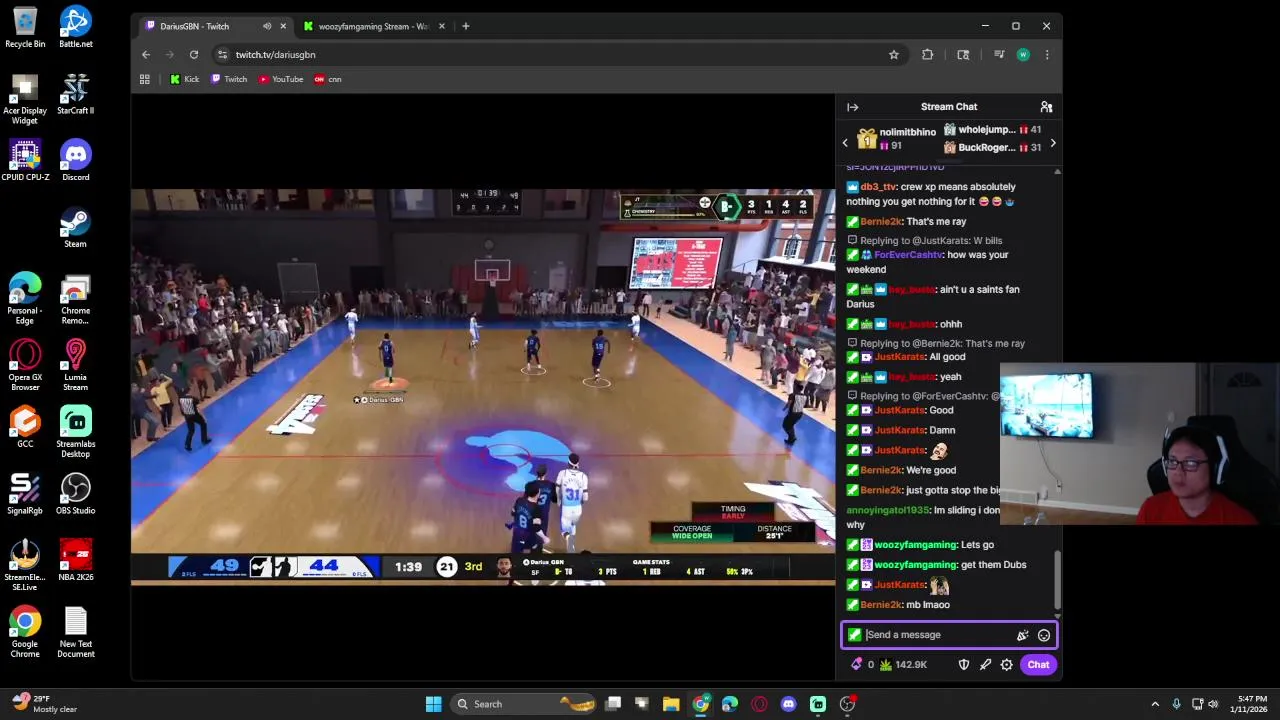Open Chrome three-dot menu
Image resolution: width=1280 pixels, height=720 pixels.
(1047, 55)
